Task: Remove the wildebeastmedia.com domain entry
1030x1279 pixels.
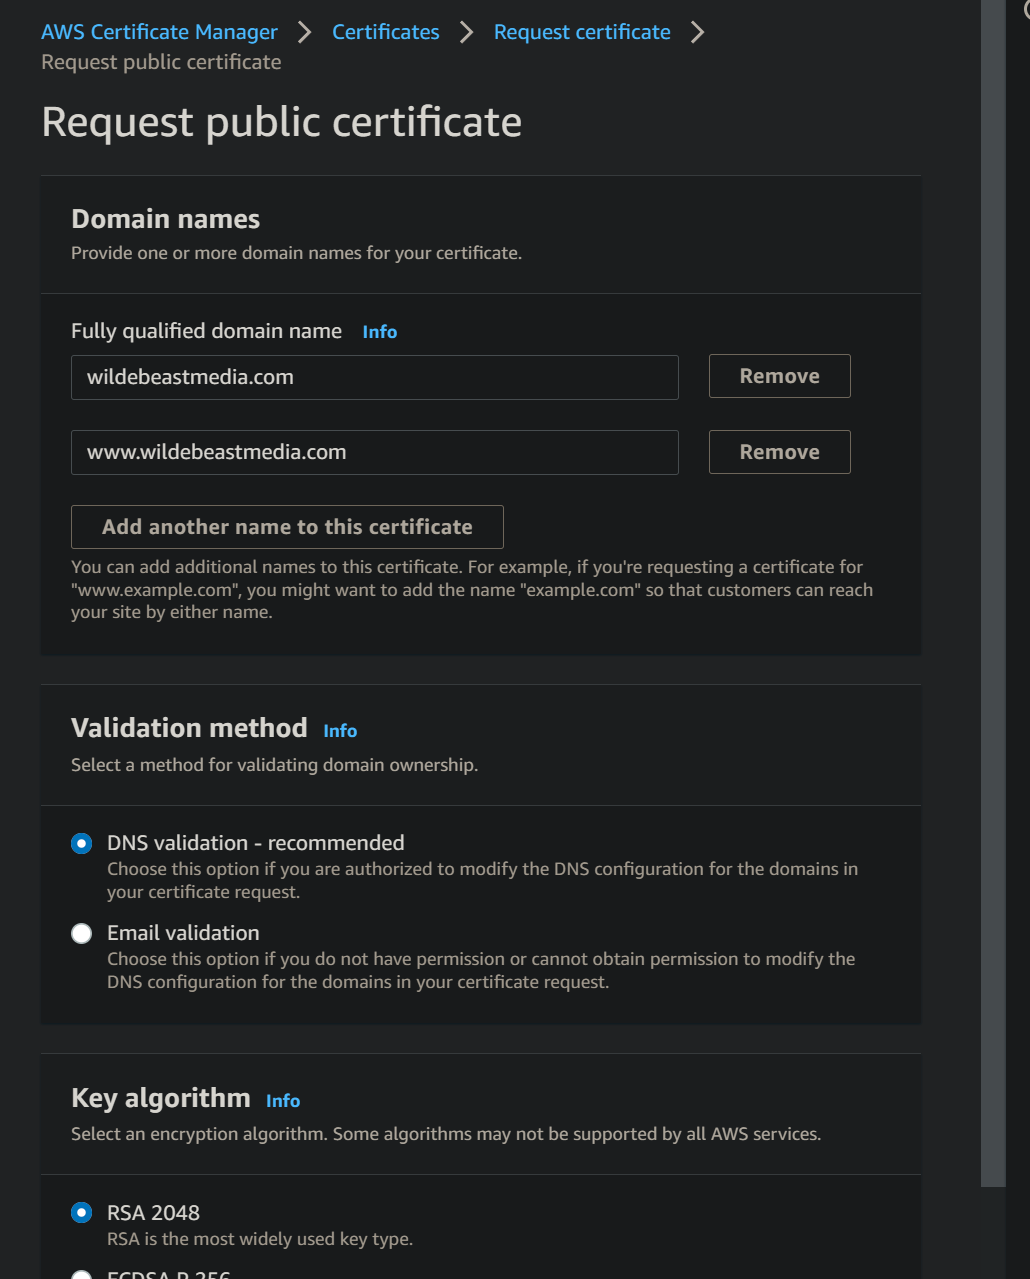Action: pyautogui.click(x=779, y=376)
